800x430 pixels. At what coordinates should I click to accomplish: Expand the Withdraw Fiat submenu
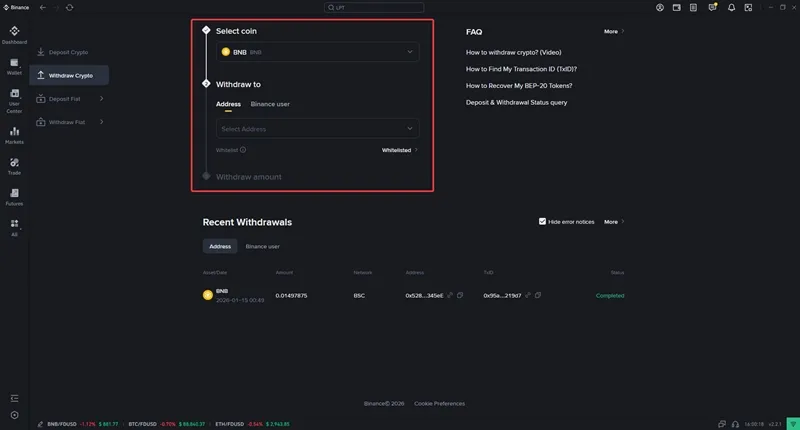pyautogui.click(x=101, y=122)
